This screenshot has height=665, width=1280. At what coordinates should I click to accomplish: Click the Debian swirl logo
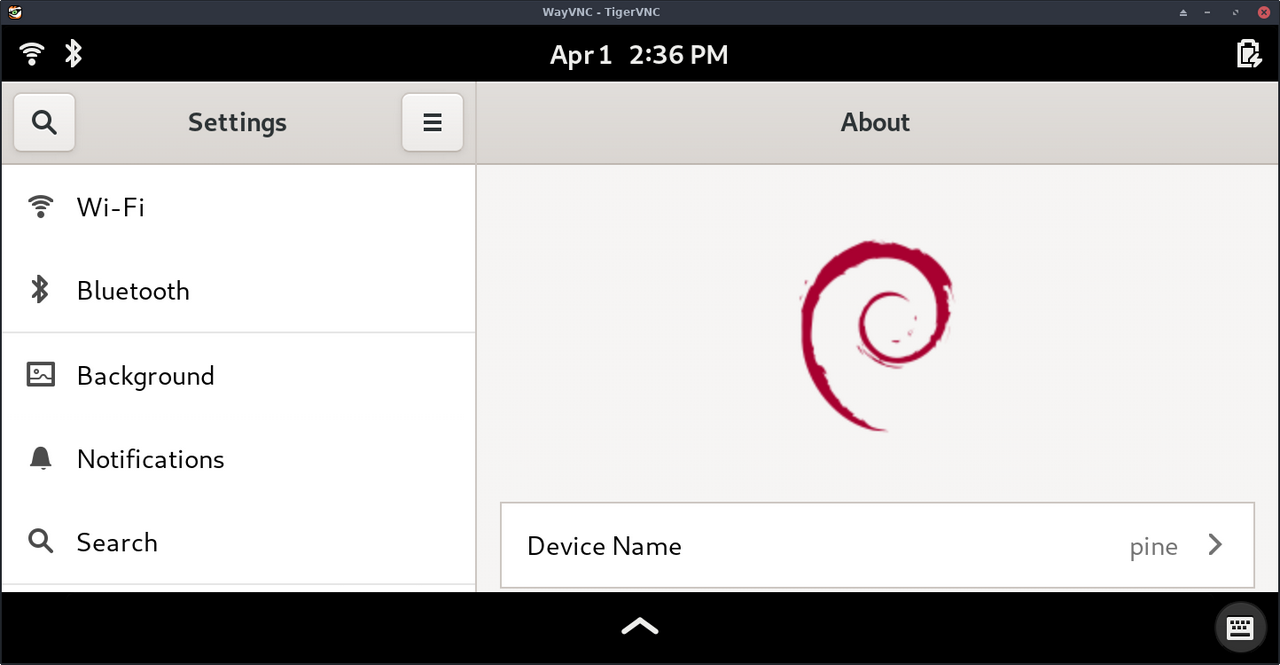coord(877,335)
